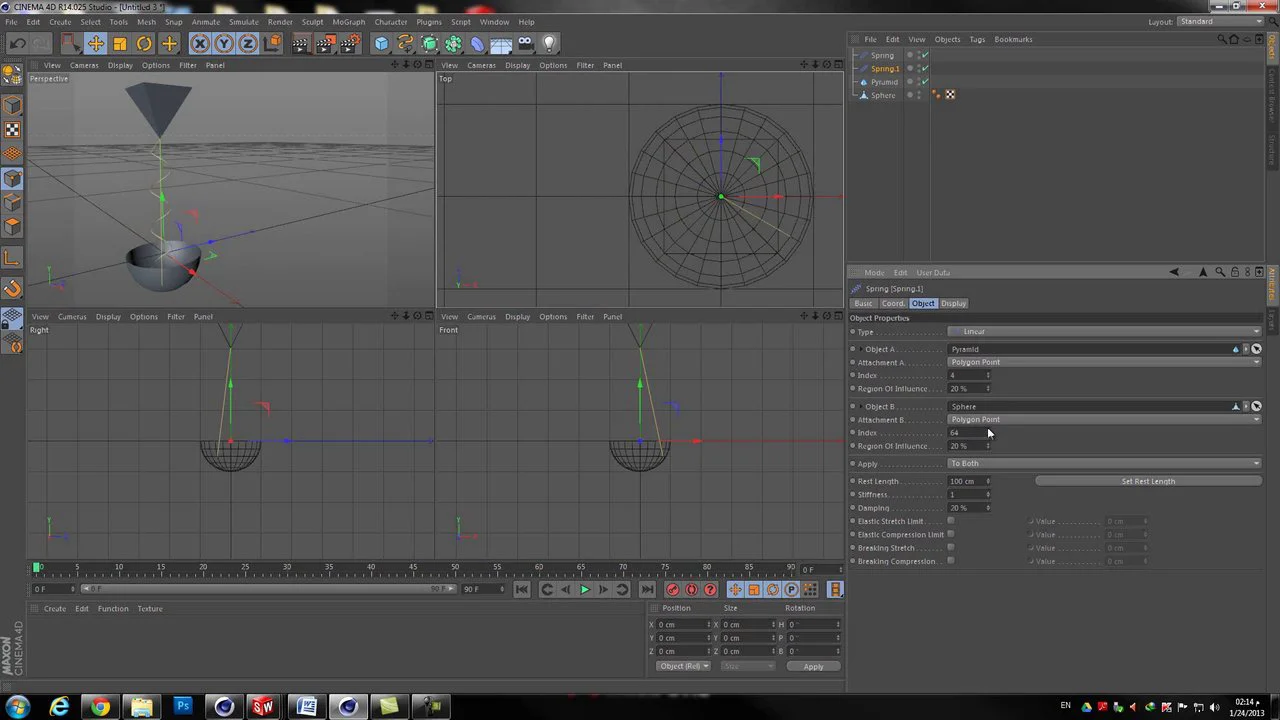Click Render Active View clapperboard icon
Image resolution: width=1280 pixels, height=720 pixels.
click(301, 43)
